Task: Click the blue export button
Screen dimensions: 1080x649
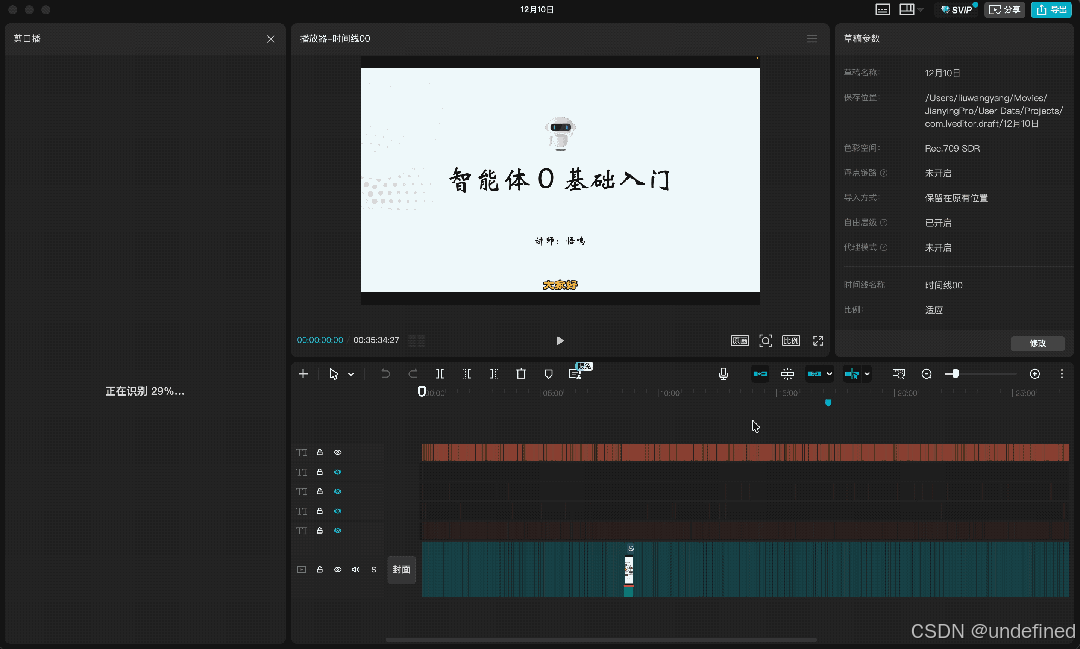Action: [1050, 10]
